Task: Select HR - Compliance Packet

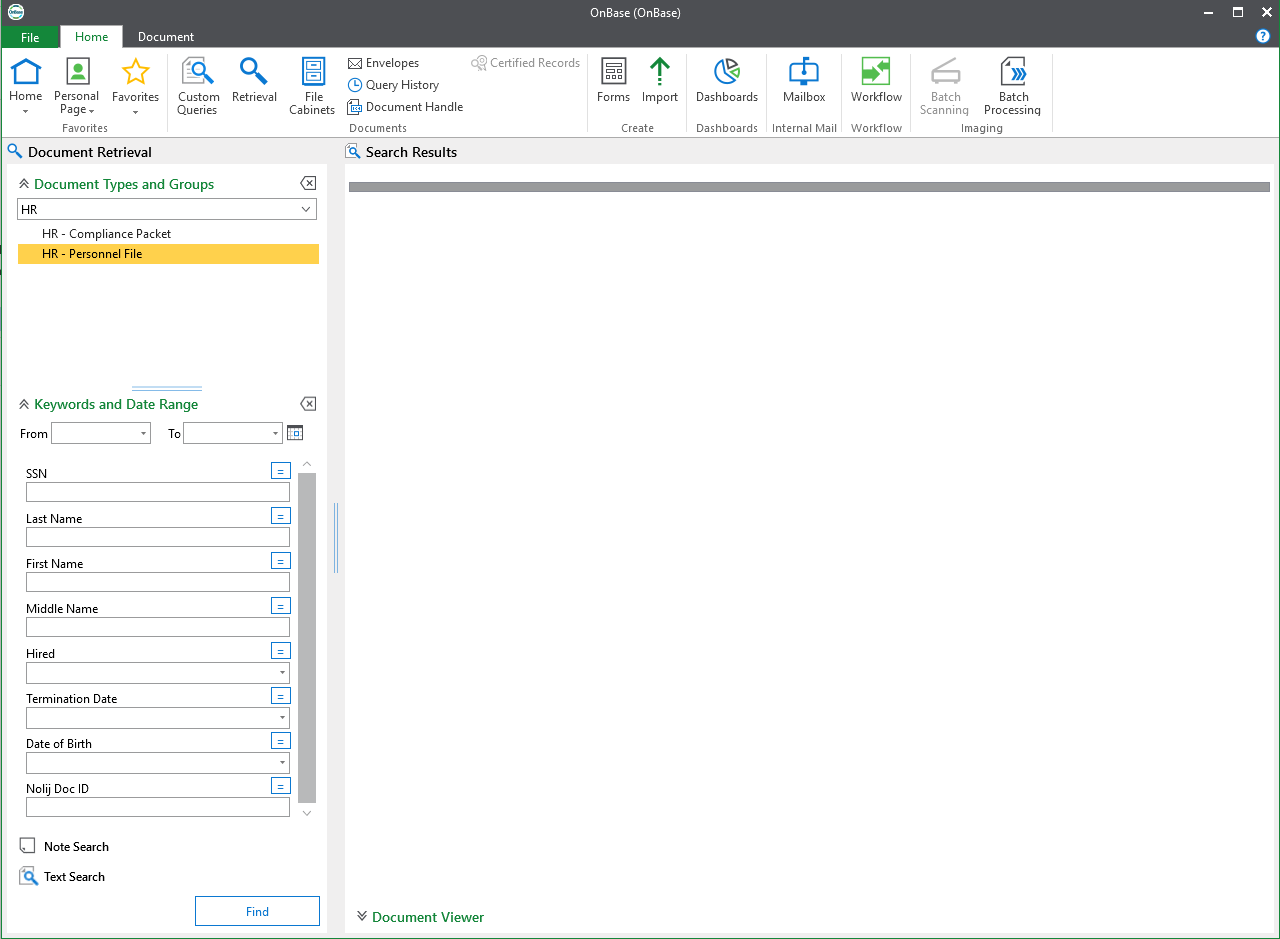Action: coord(168,233)
